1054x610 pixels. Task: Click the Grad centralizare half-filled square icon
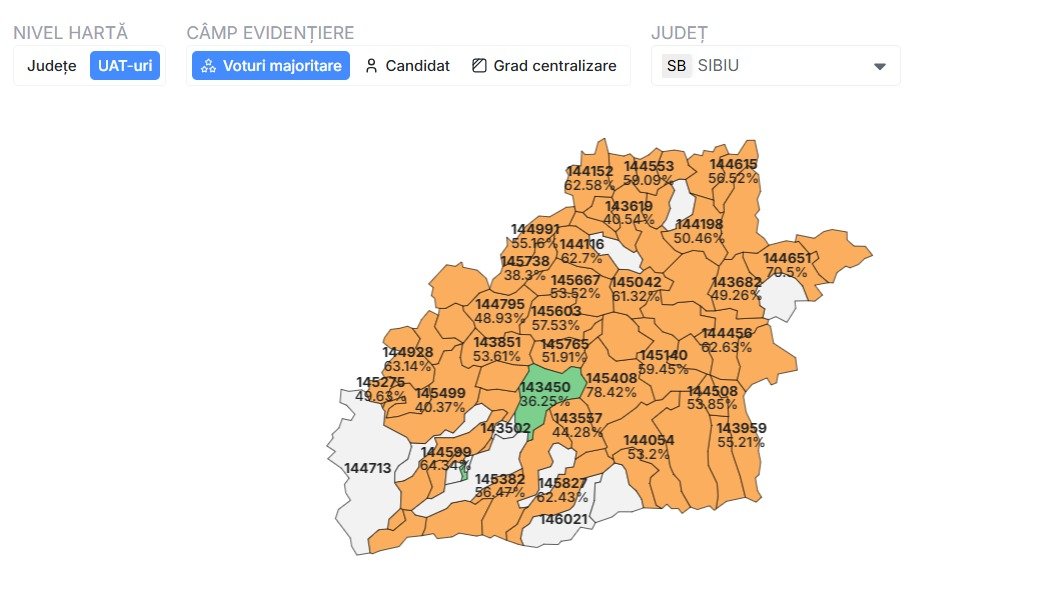(x=479, y=66)
